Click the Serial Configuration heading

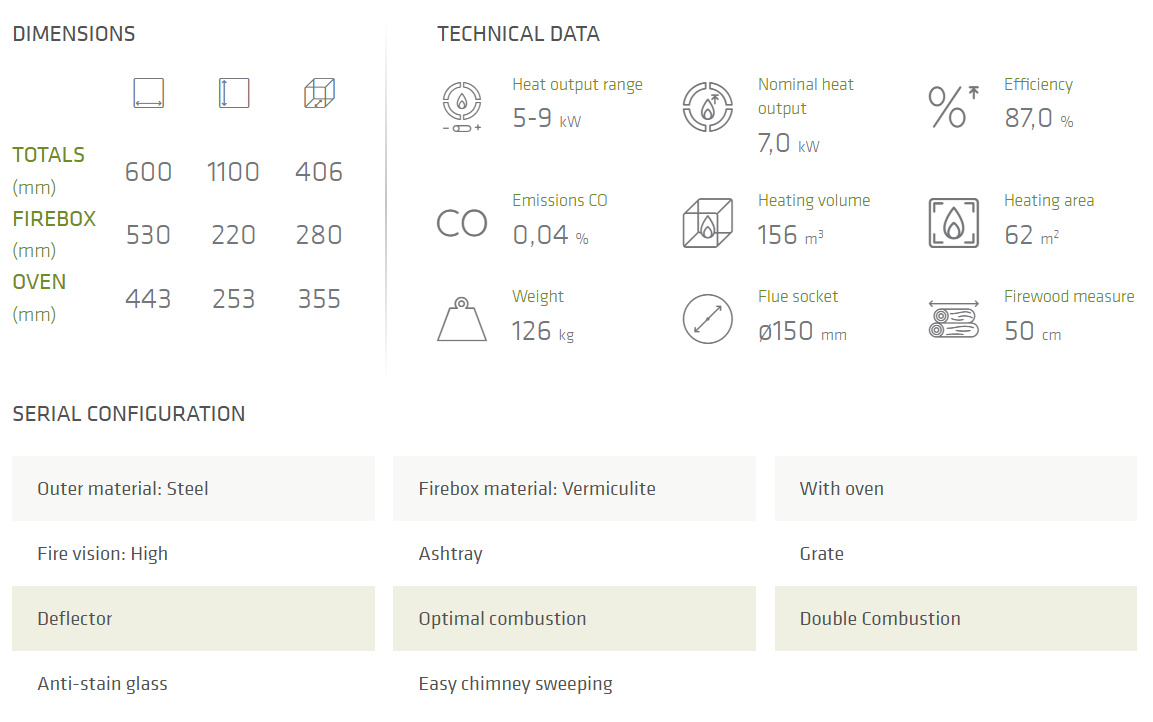(x=129, y=414)
